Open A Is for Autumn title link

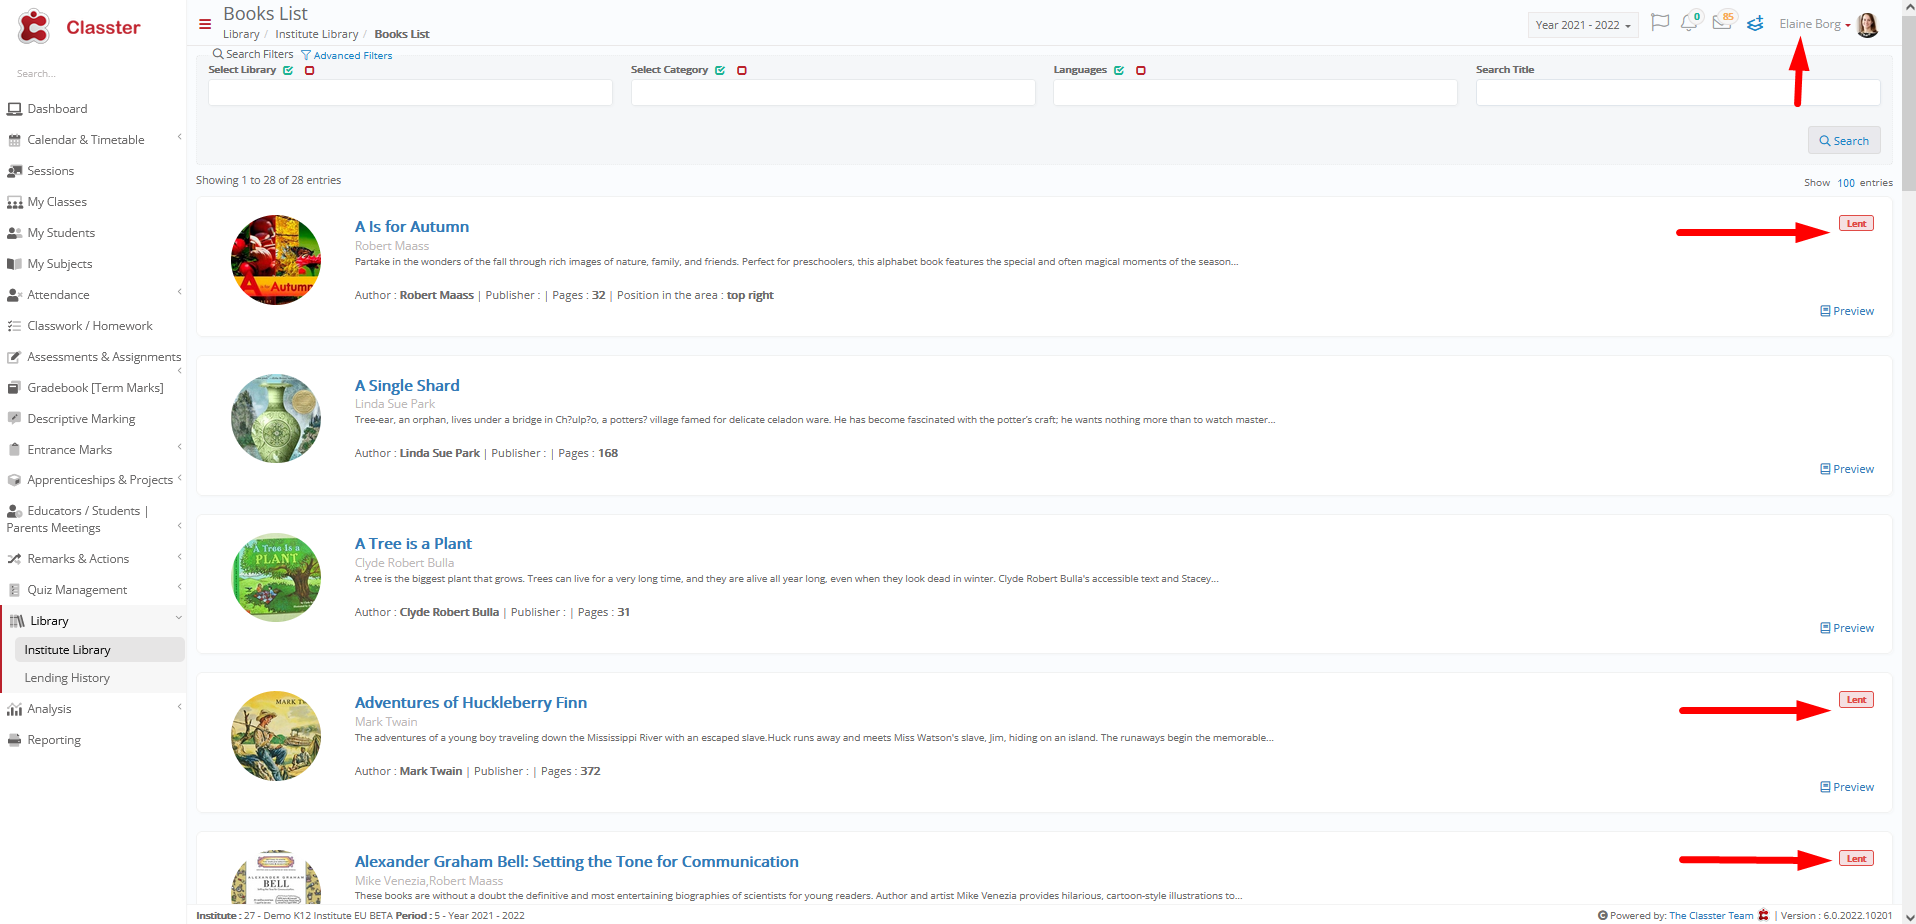pos(412,227)
